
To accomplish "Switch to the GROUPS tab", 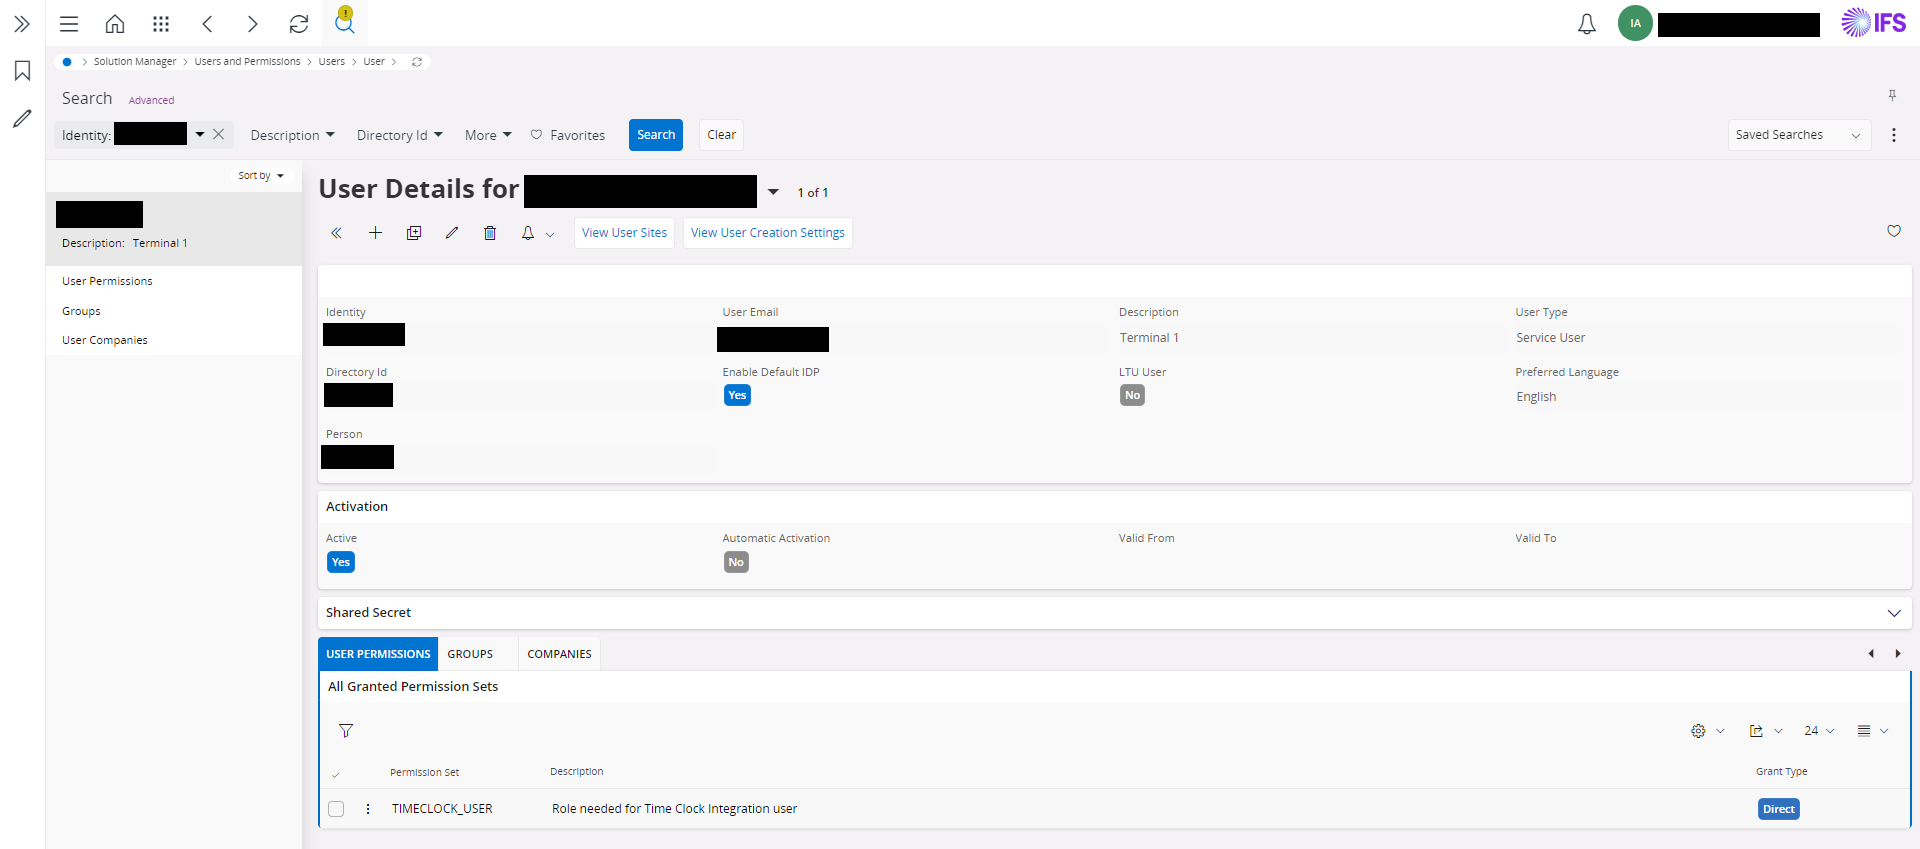I will tap(470, 654).
